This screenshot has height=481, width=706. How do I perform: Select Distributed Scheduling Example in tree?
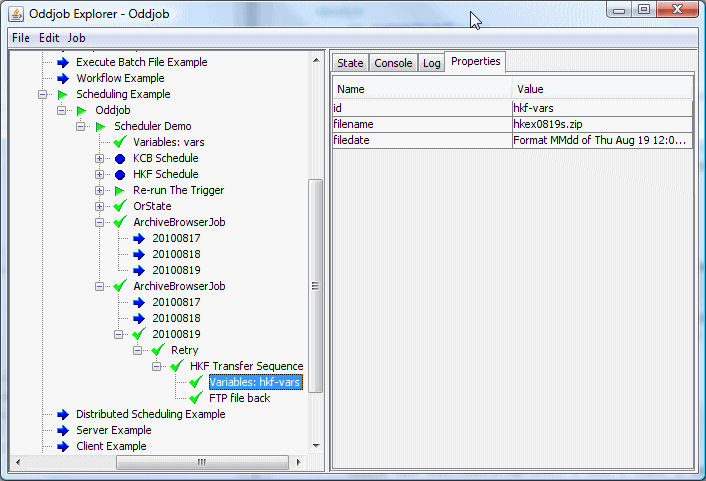[x=150, y=414]
